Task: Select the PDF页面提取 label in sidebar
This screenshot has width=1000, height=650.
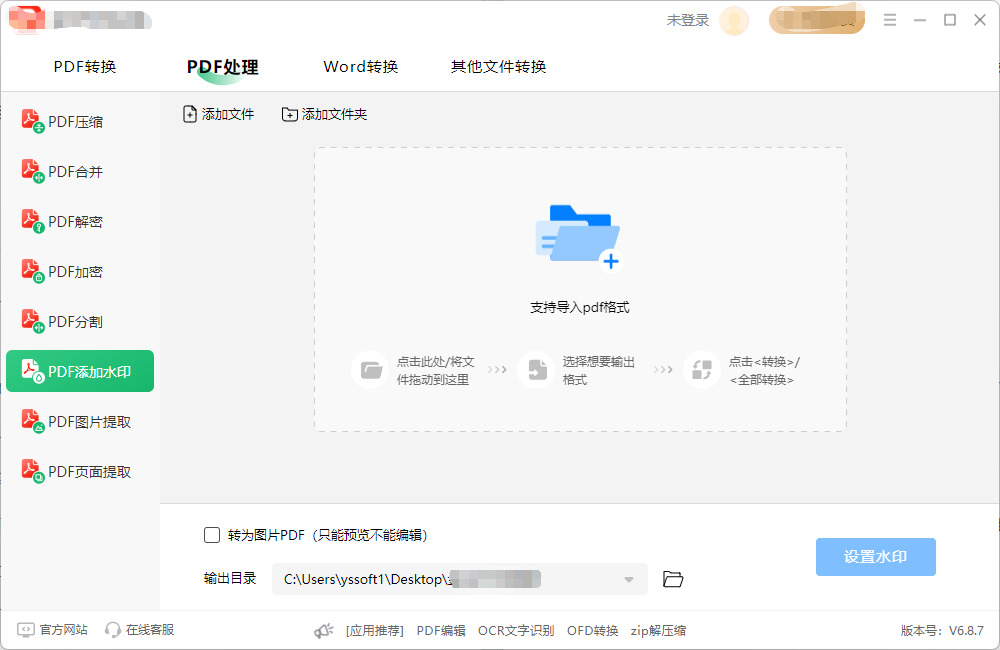Action: pos(89,472)
